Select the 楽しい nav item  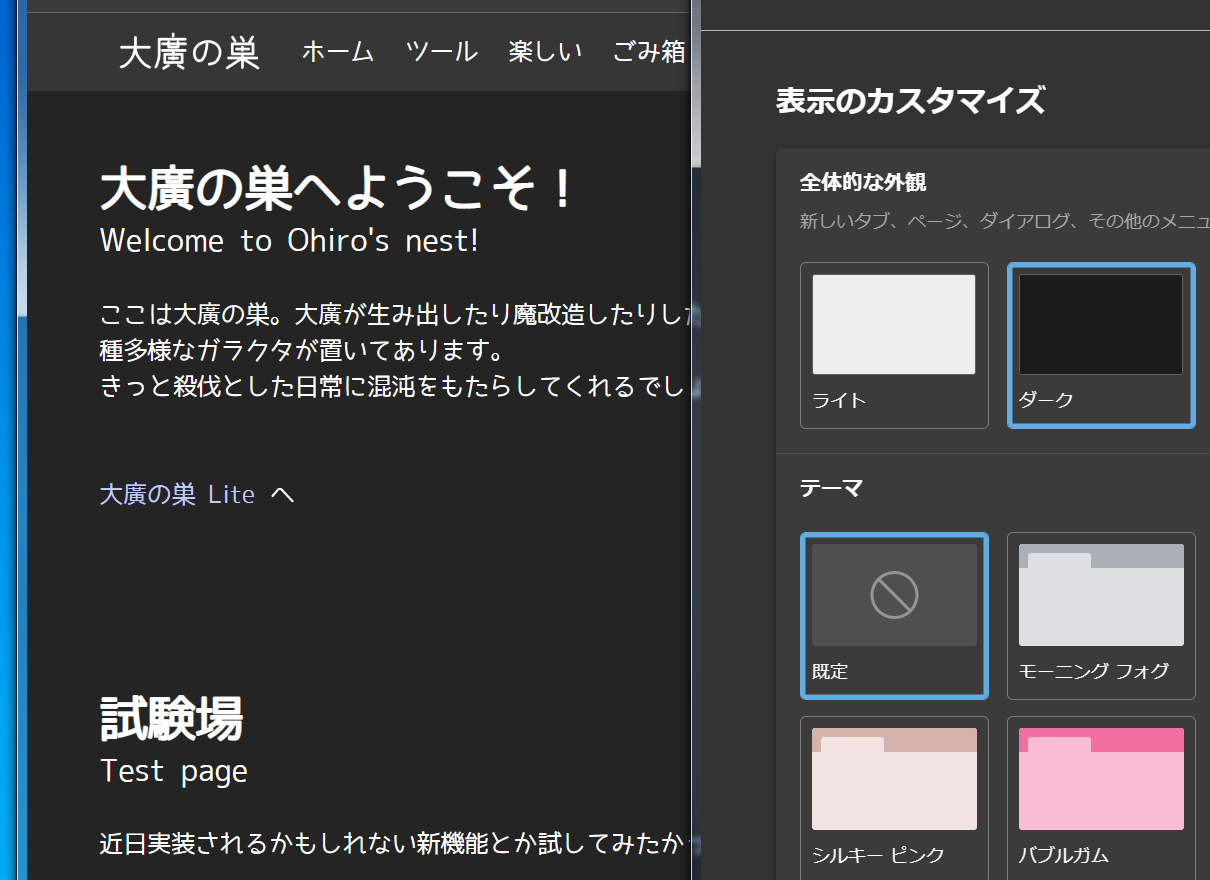[x=545, y=52]
